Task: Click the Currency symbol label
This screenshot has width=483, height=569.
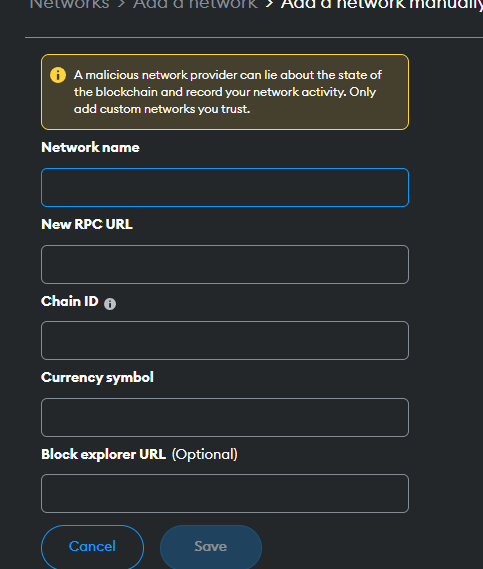Action: [x=97, y=378]
